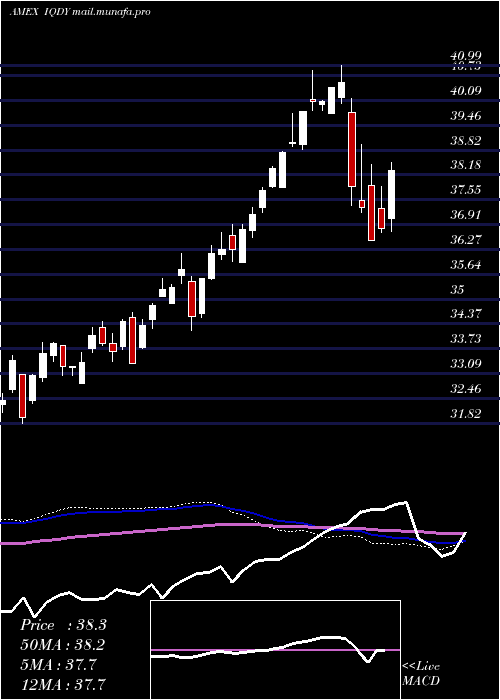Select the 37.55 price axis label
The image size is (500, 700).
point(466,190)
